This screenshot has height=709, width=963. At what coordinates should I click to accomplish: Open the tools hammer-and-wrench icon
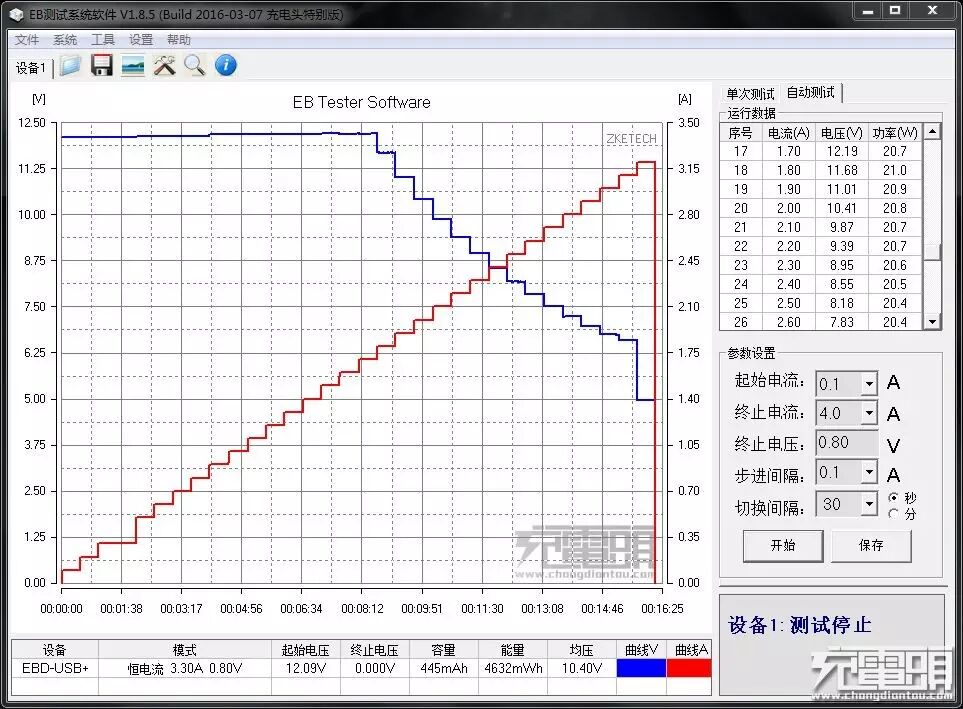point(164,65)
